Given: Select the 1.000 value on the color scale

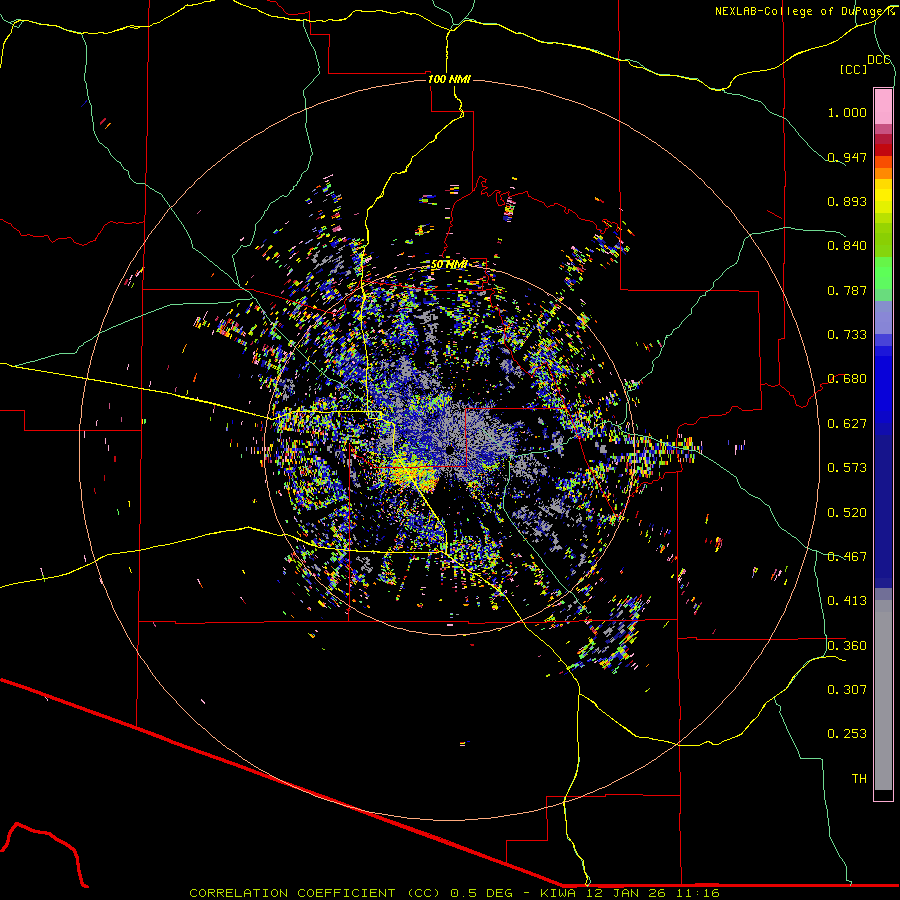Looking at the screenshot, I should coord(847,112).
